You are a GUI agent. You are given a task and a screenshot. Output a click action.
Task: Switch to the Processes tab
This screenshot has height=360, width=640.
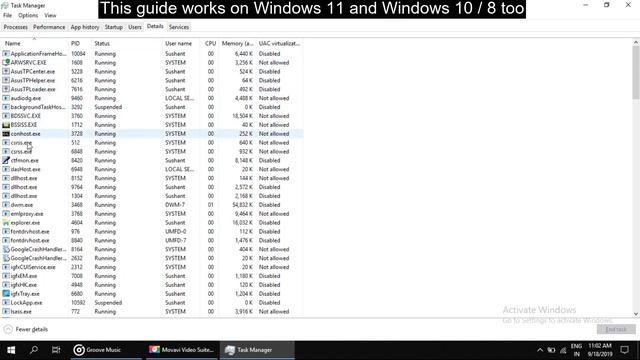pos(16,27)
